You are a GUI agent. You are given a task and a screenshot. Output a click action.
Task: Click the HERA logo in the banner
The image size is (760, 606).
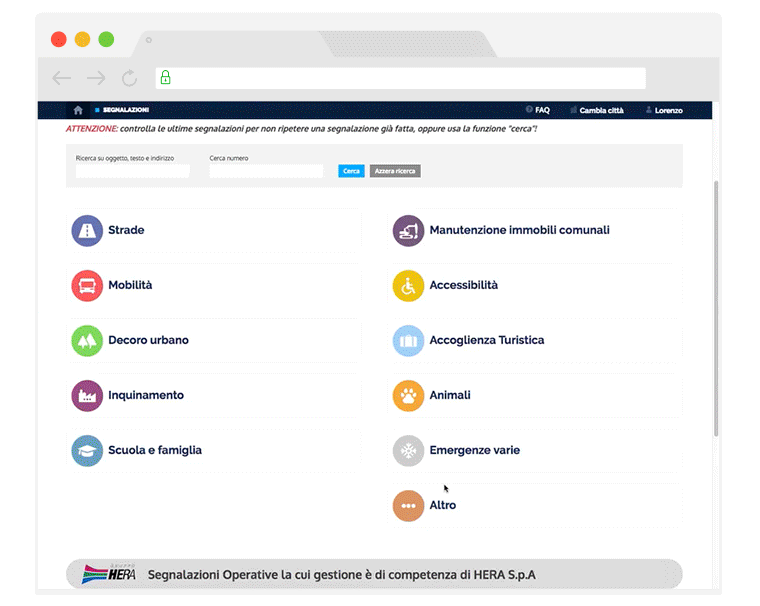point(109,574)
